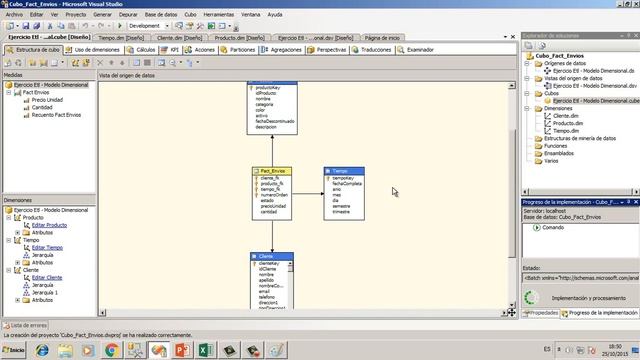
Task: Open the Lista de errores tab
Action: coord(25,325)
